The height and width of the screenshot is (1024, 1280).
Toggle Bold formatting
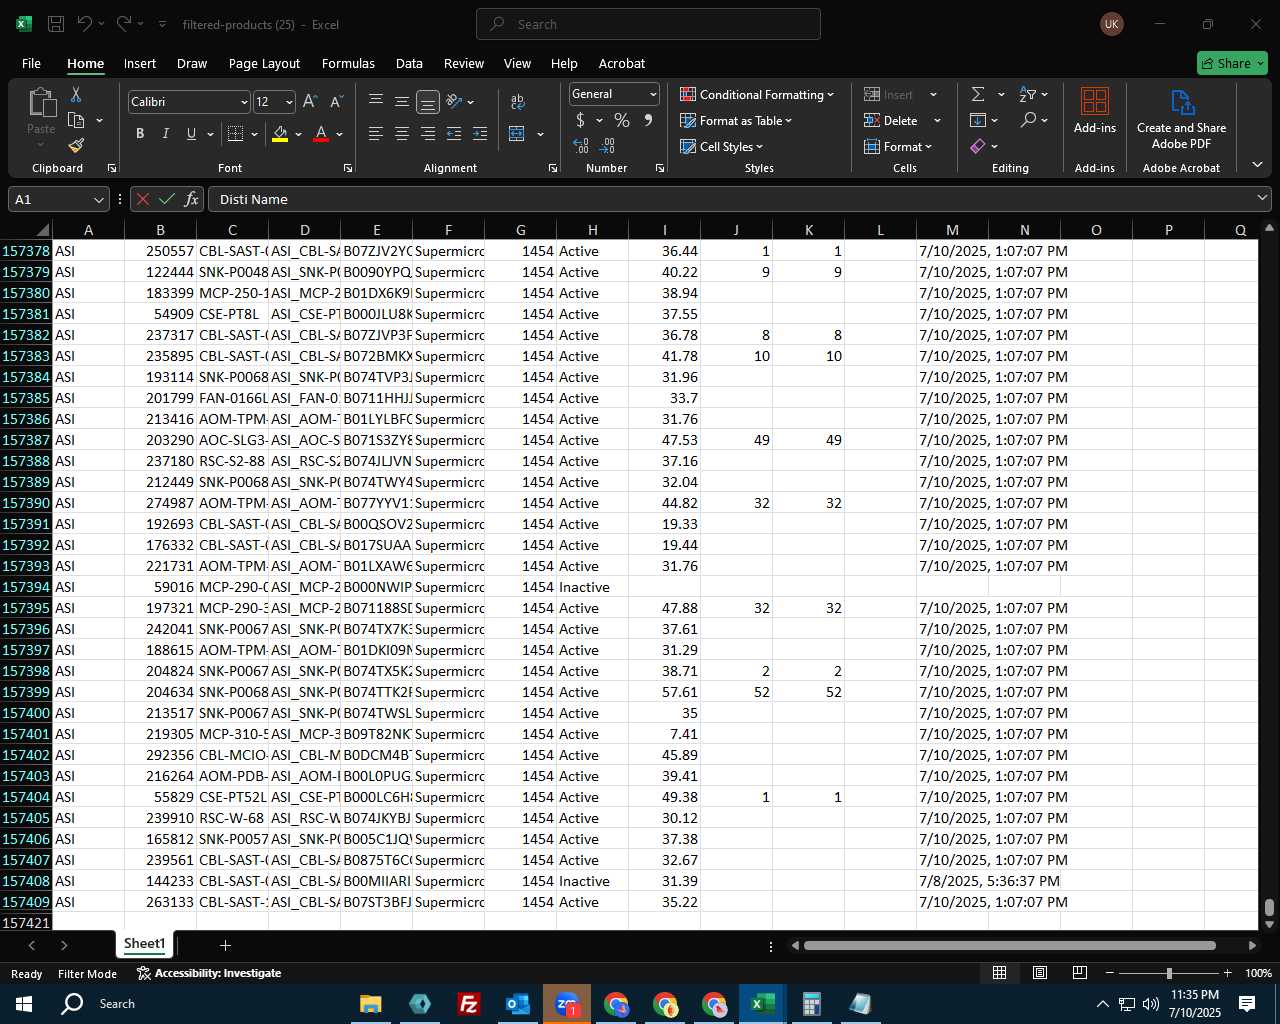(x=140, y=134)
